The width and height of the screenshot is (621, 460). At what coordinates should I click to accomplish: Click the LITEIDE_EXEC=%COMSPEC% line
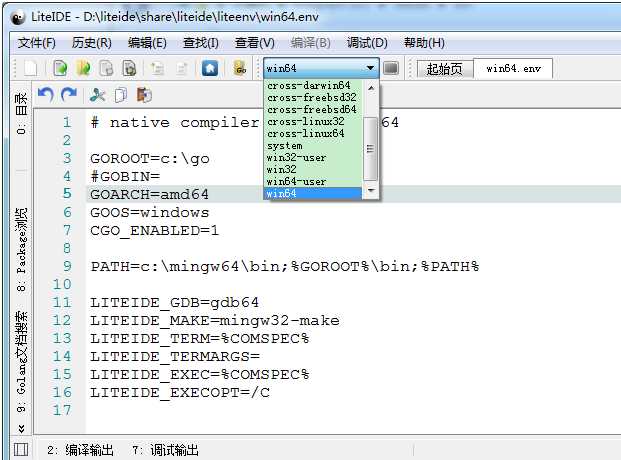pyautogui.click(x=200, y=374)
